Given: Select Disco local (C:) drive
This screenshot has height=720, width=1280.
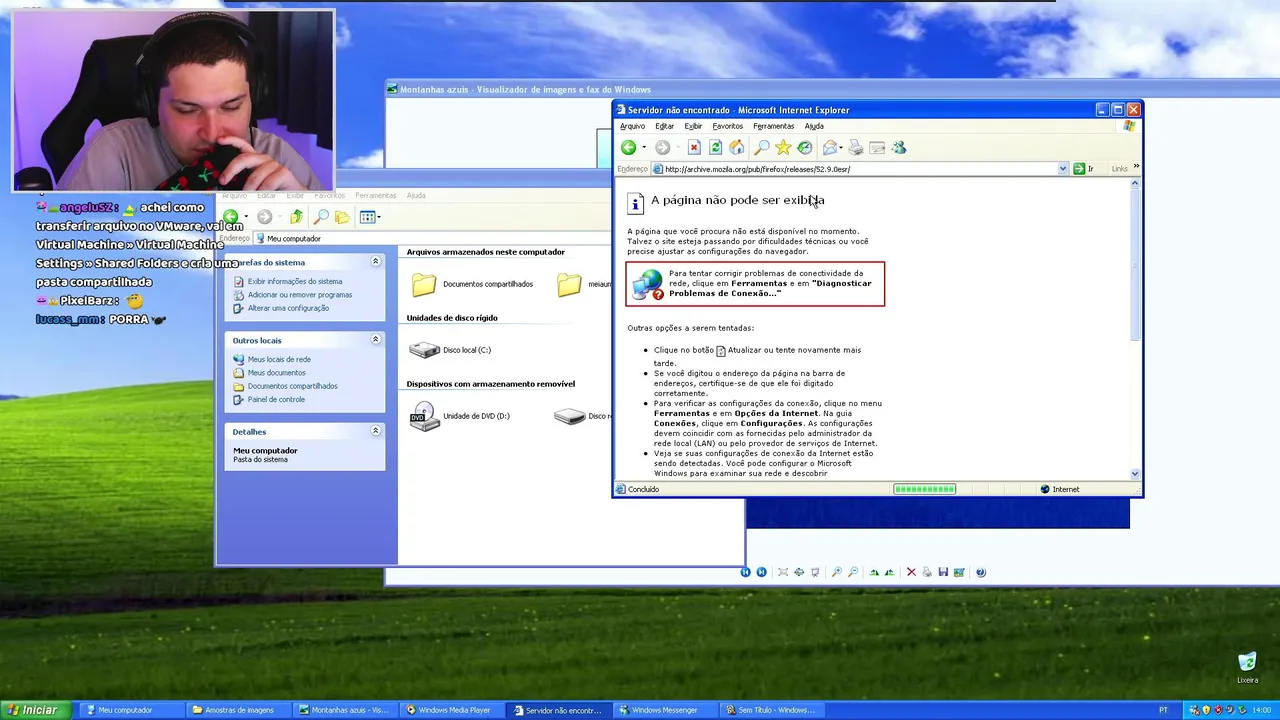Looking at the screenshot, I should tap(450, 350).
